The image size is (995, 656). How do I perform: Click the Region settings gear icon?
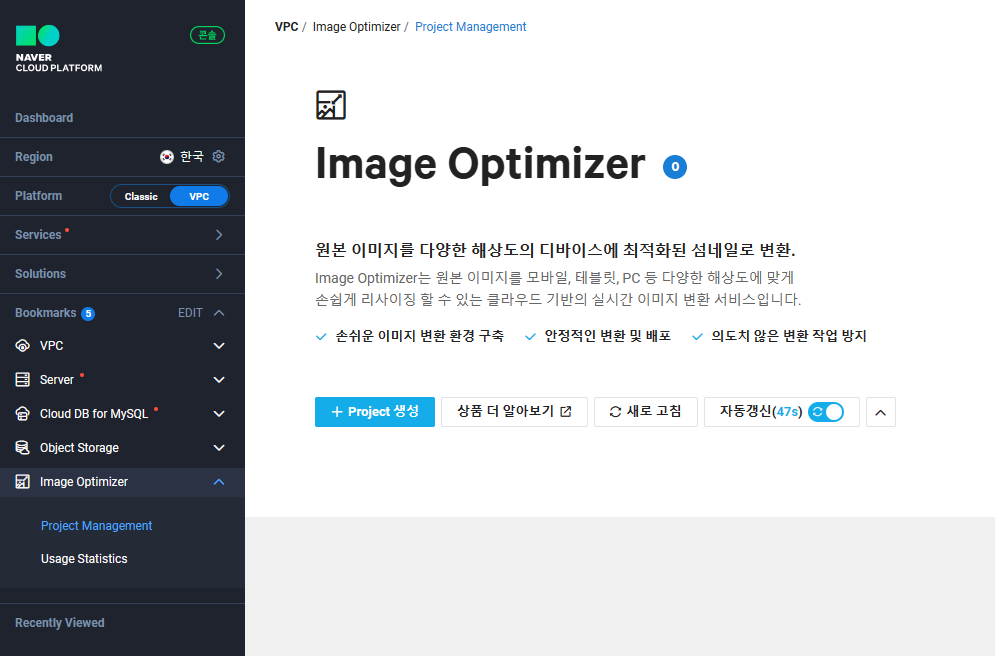(x=218, y=156)
